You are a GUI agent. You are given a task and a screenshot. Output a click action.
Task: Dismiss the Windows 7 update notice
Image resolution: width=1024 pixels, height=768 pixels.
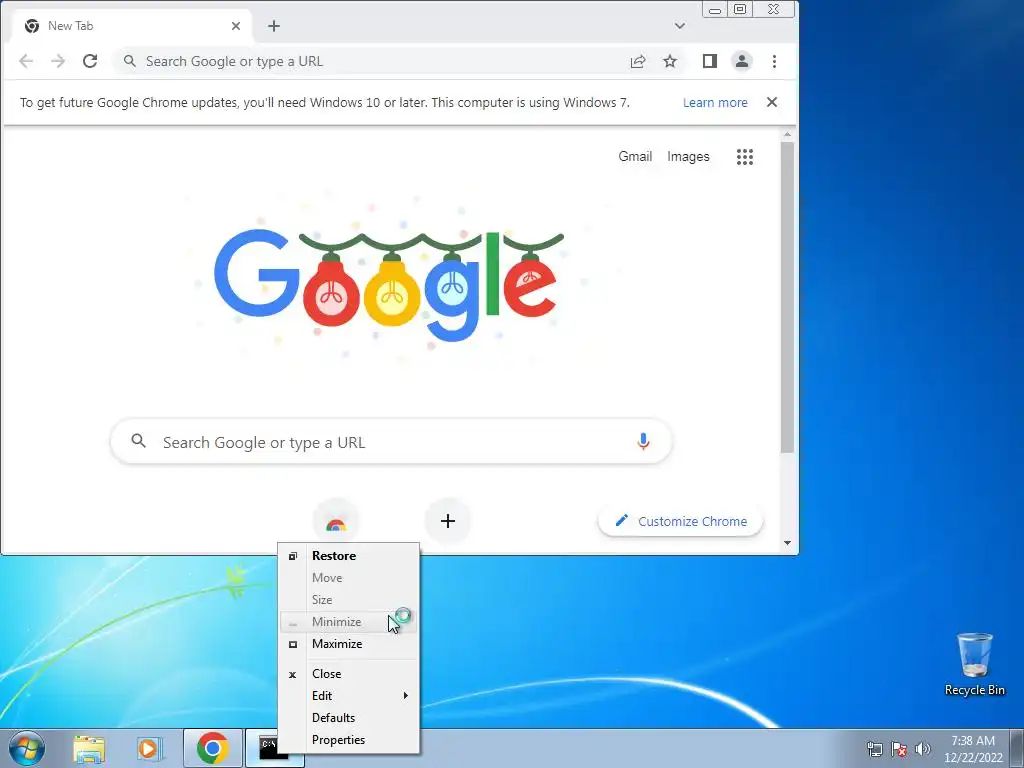pyautogui.click(x=772, y=102)
